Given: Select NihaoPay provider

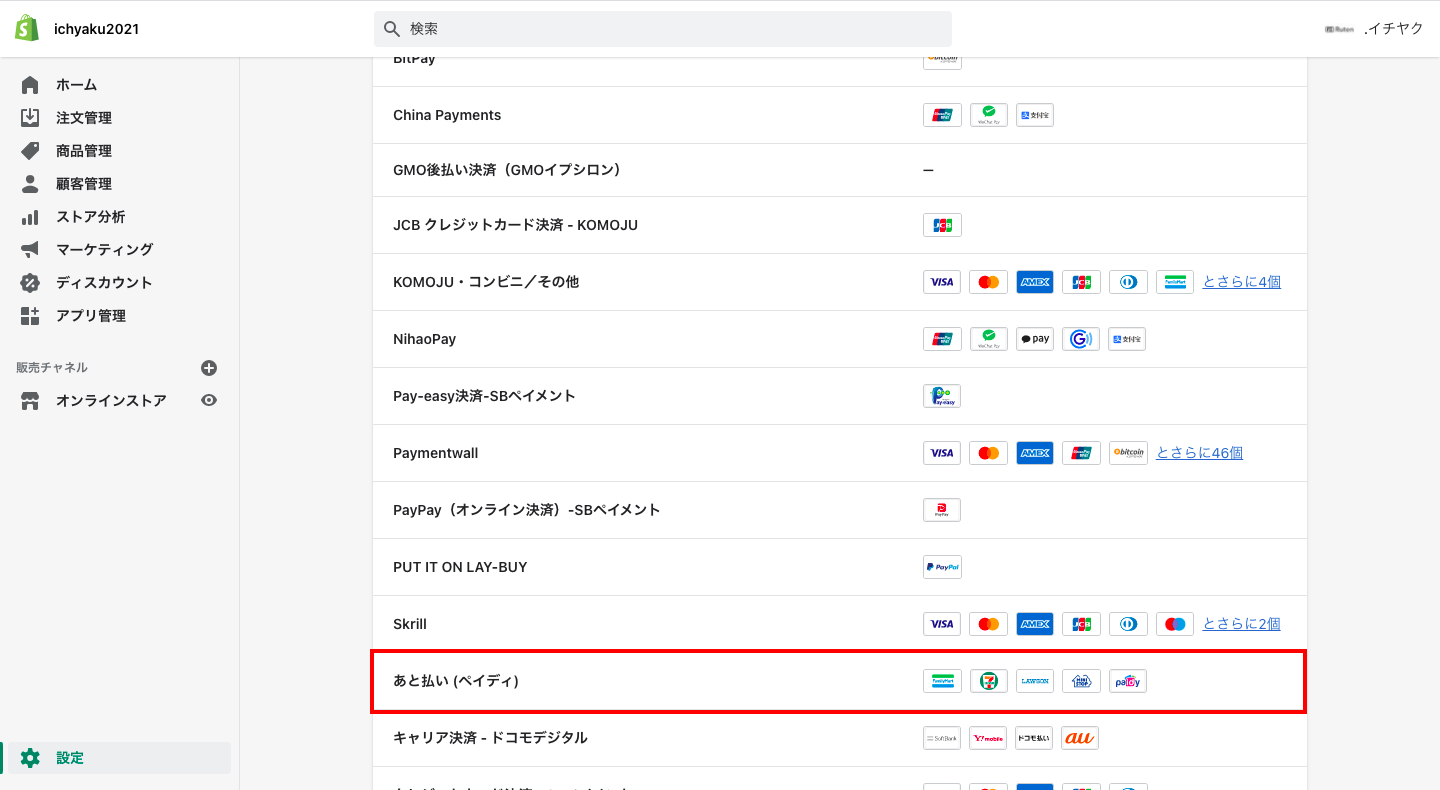Looking at the screenshot, I should point(839,339).
